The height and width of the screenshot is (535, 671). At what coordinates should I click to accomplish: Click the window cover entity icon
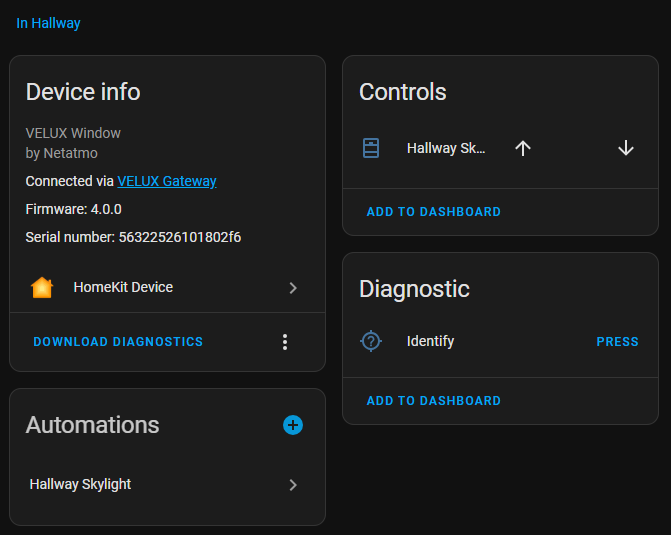(371, 148)
